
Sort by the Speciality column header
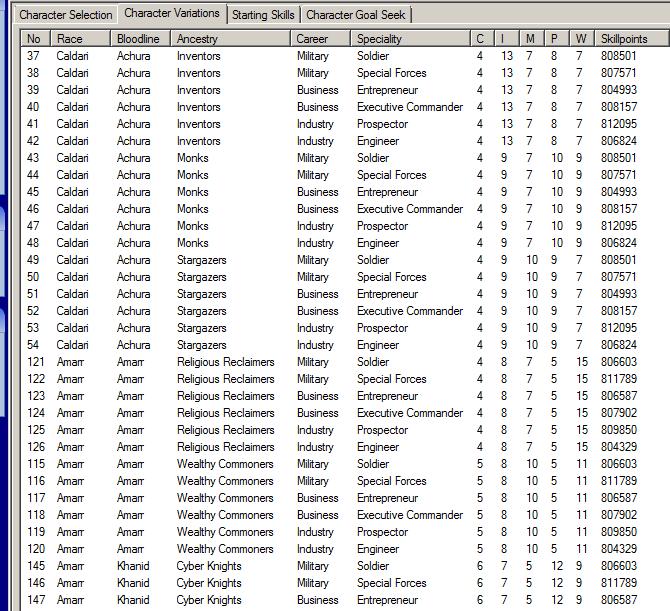click(411, 38)
